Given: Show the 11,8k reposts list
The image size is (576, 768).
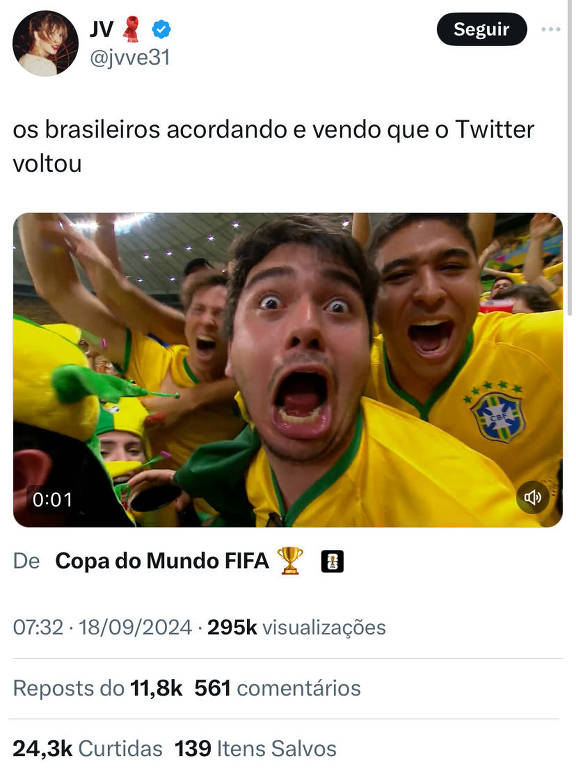Looking at the screenshot, I should point(97,688).
